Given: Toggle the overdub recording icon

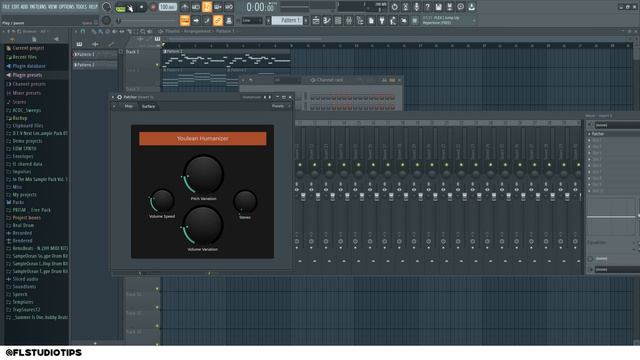Looking at the screenshot, I should [x=218, y=7].
